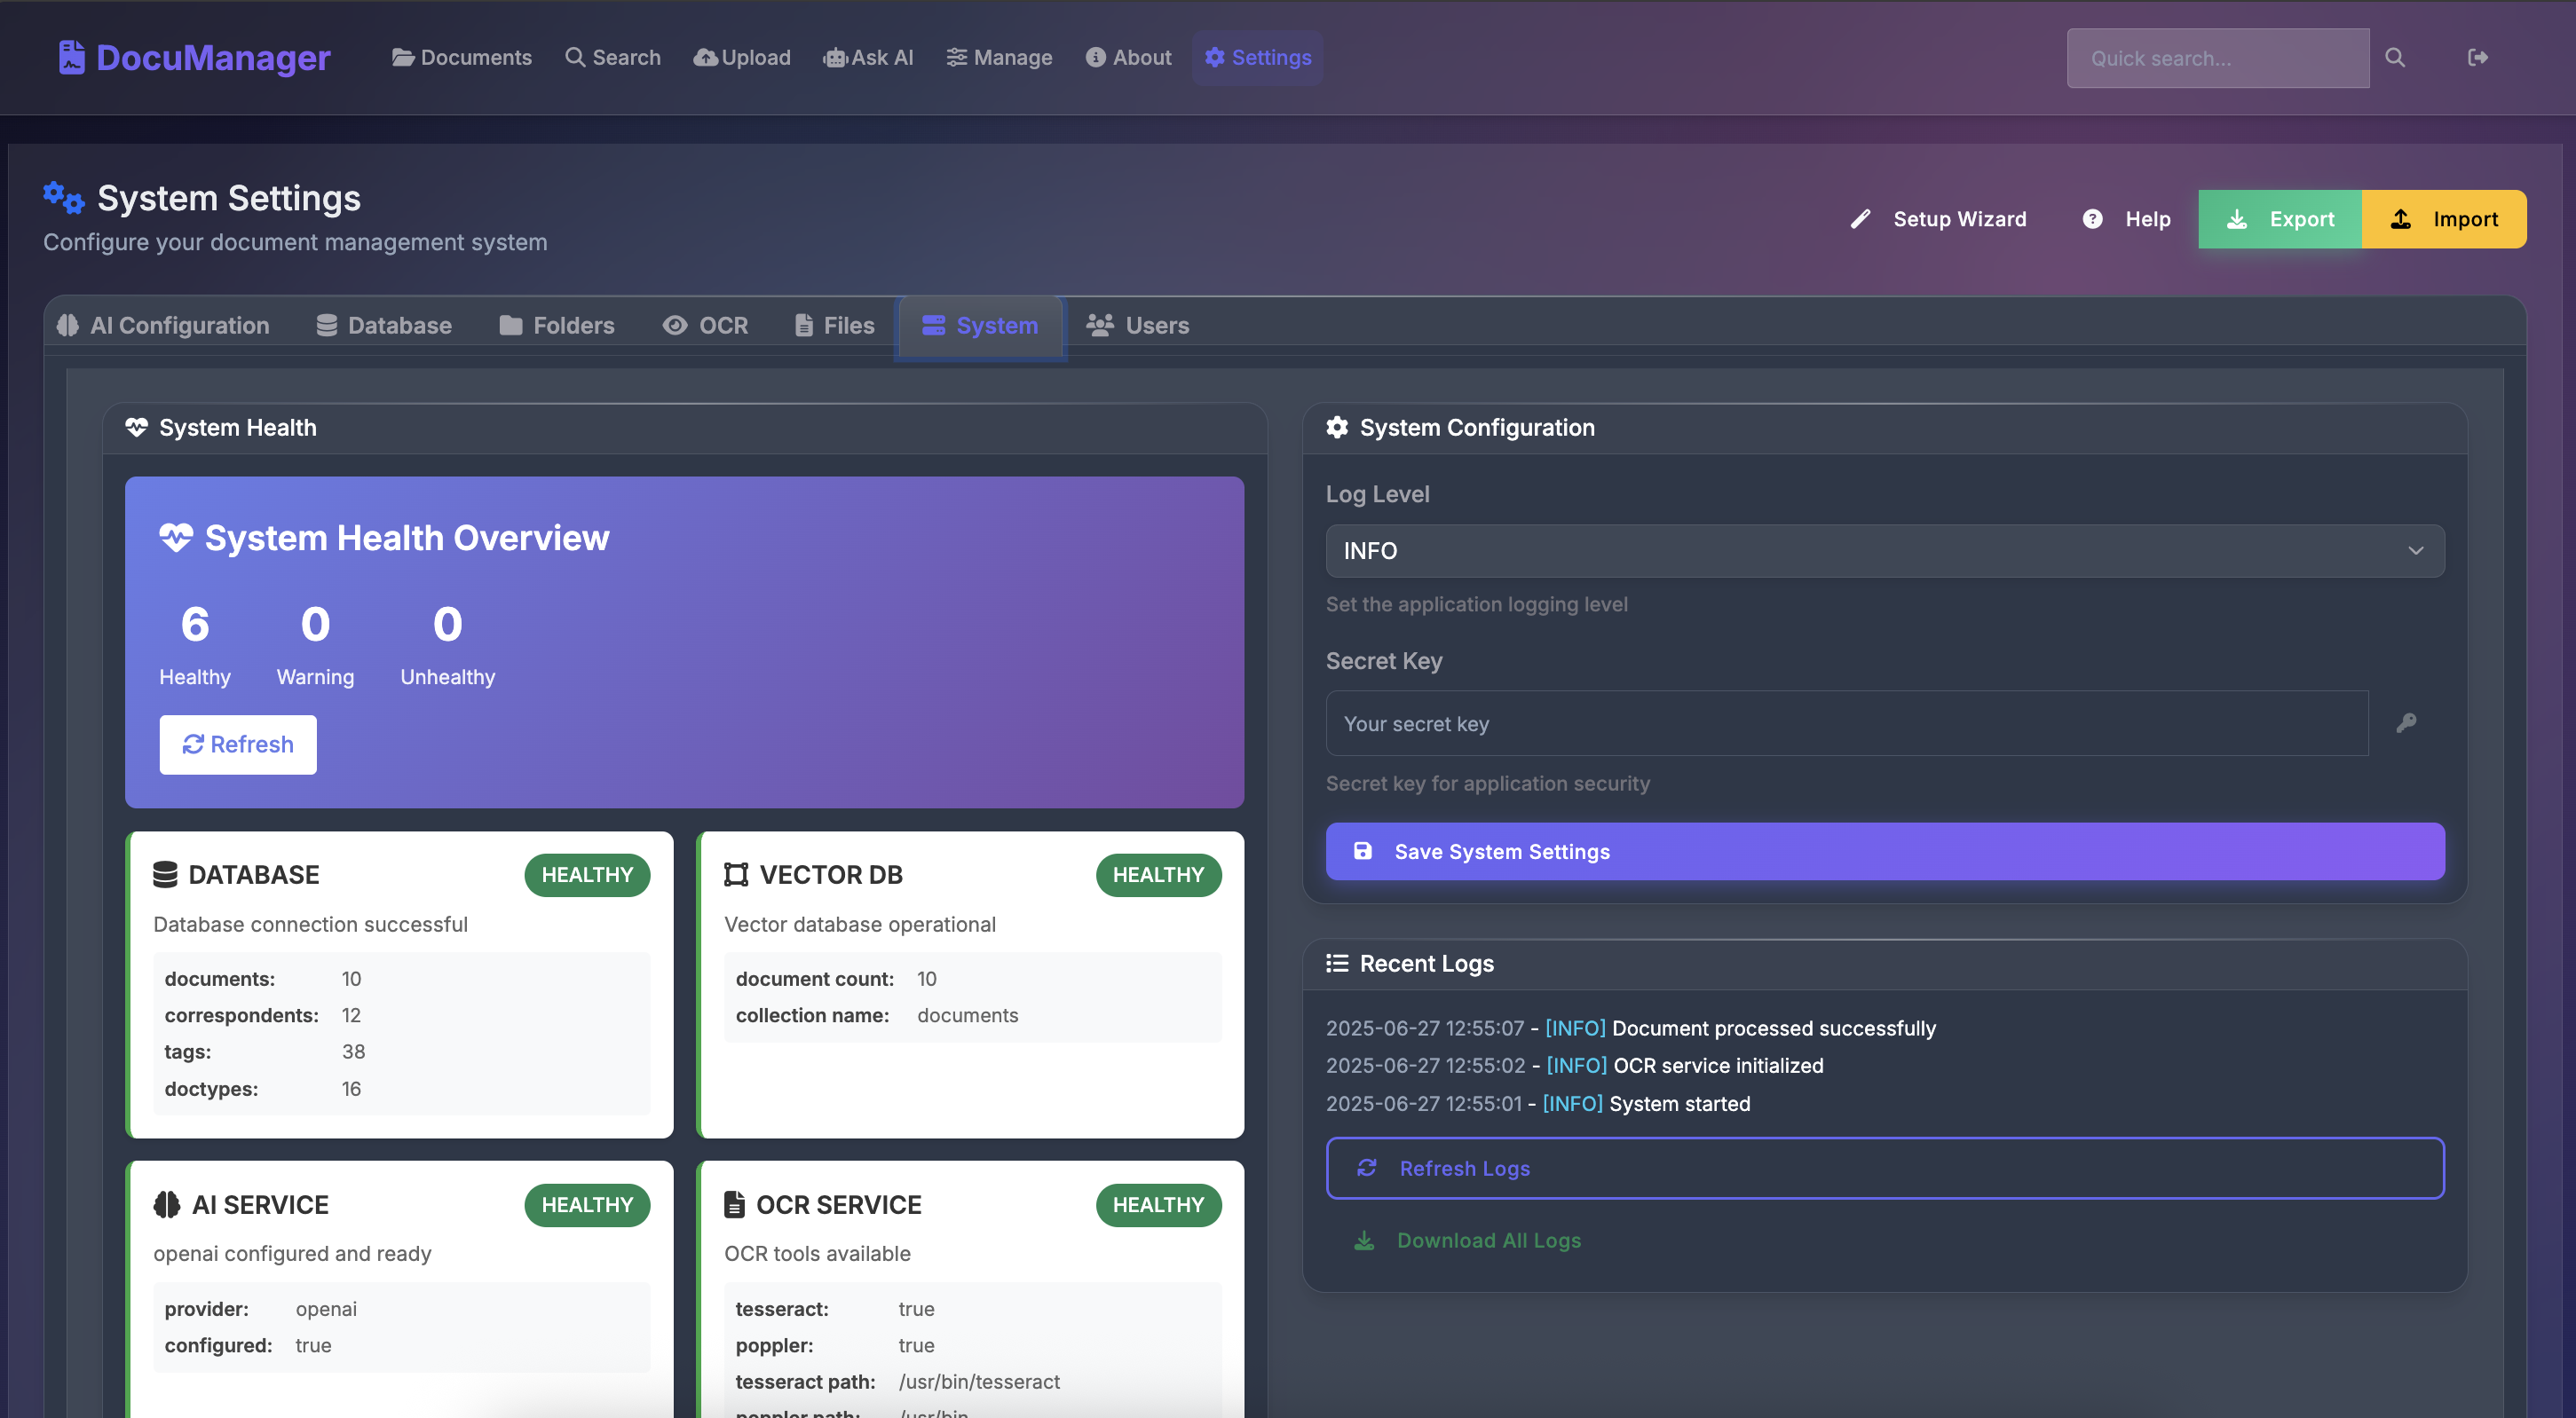Click the upload icon on Import button
Viewport: 2576px width, 1418px height.
pyautogui.click(x=2401, y=219)
